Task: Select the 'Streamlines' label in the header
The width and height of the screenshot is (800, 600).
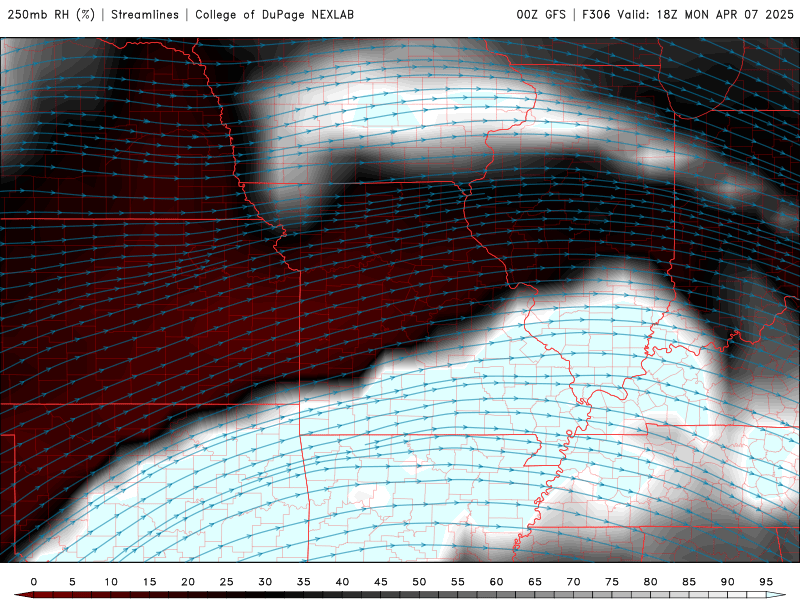Action: point(145,15)
